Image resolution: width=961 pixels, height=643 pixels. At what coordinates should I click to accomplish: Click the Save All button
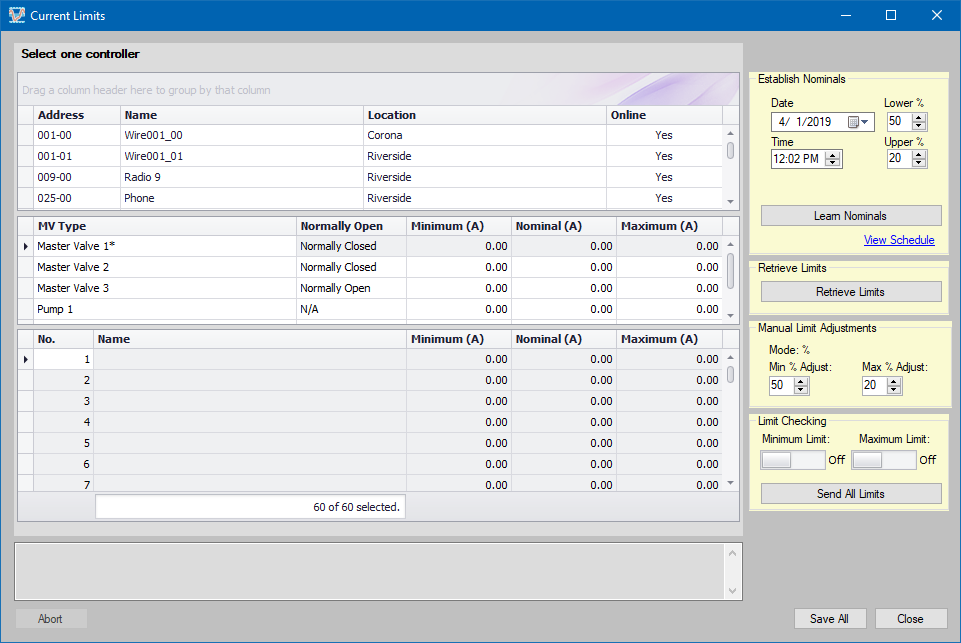tap(830, 618)
